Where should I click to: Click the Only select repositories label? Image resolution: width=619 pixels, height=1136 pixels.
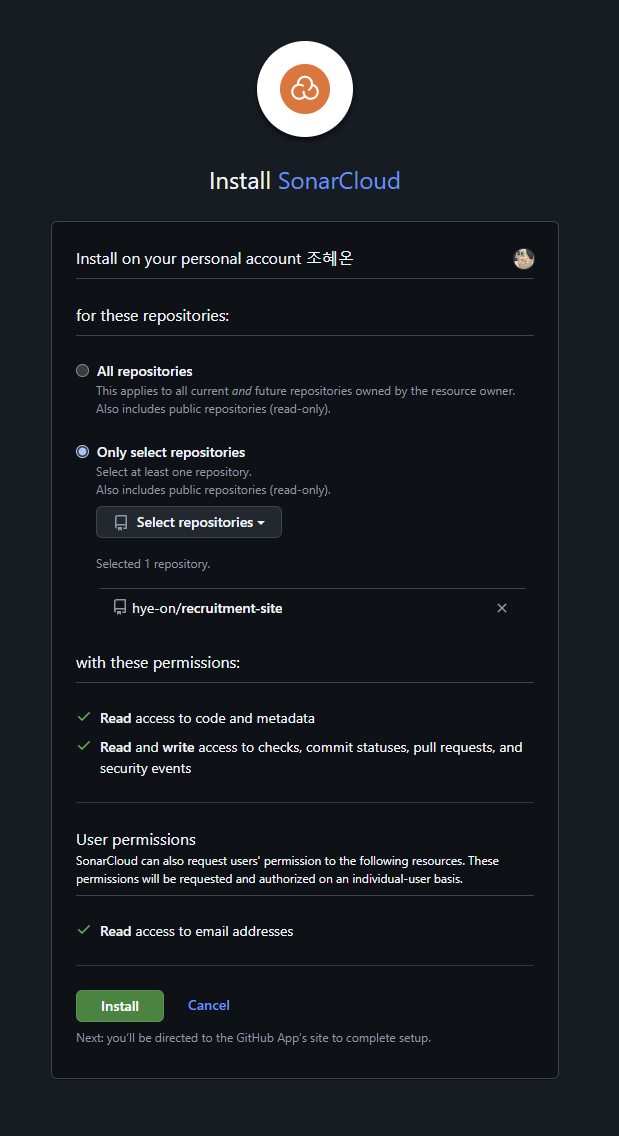click(x=171, y=452)
